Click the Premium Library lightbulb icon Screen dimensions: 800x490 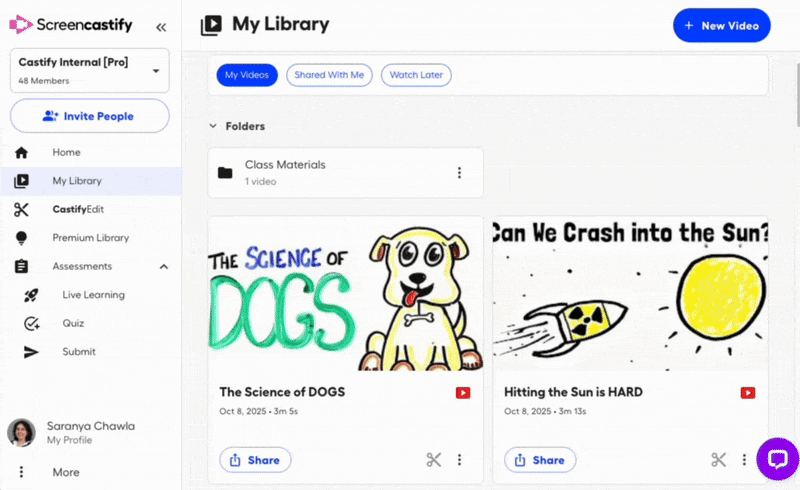click(21, 238)
